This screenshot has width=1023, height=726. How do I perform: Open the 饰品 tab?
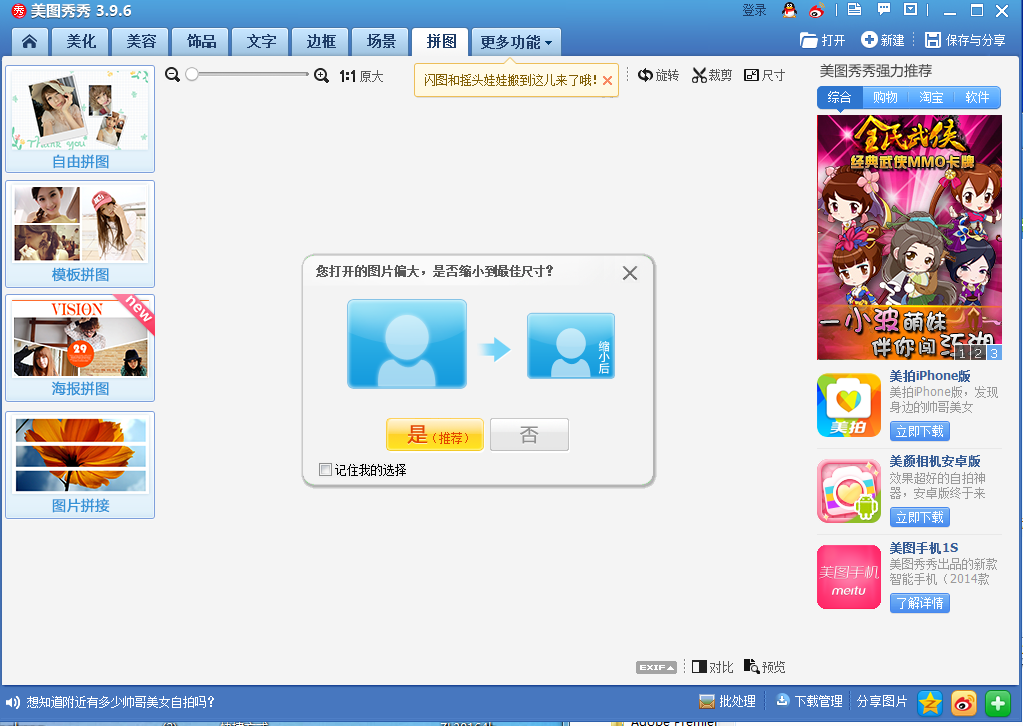coord(201,42)
